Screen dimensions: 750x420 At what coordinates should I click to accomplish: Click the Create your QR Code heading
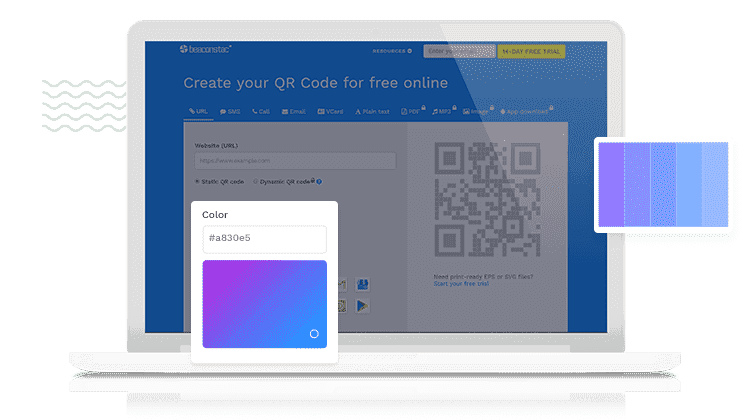pos(316,83)
